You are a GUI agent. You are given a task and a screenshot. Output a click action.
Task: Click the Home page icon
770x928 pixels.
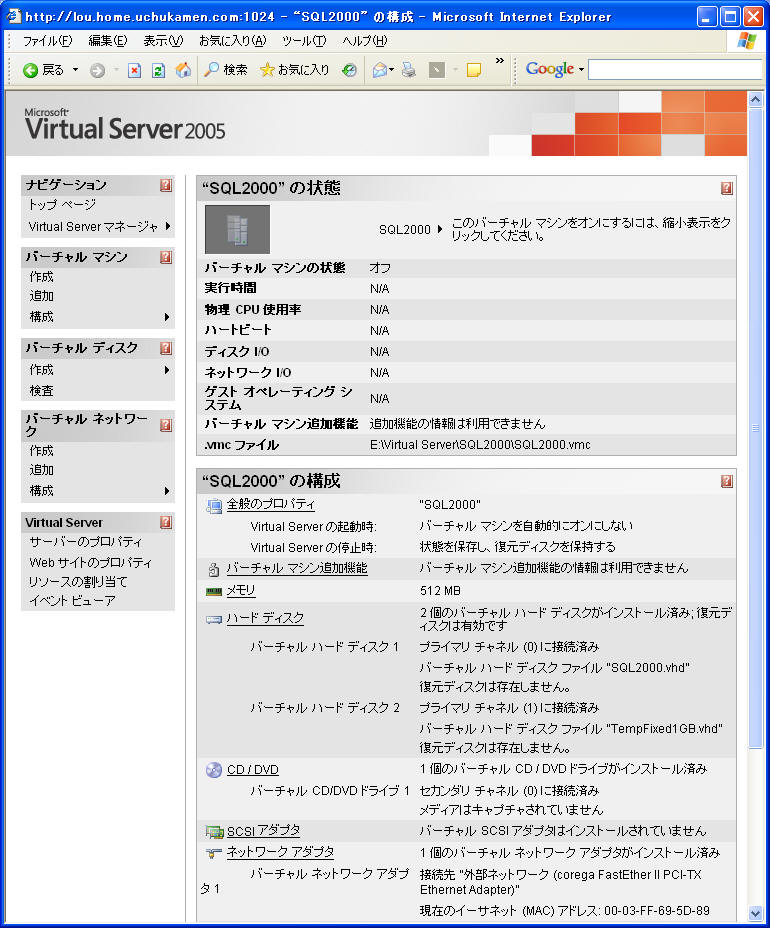click(183, 70)
